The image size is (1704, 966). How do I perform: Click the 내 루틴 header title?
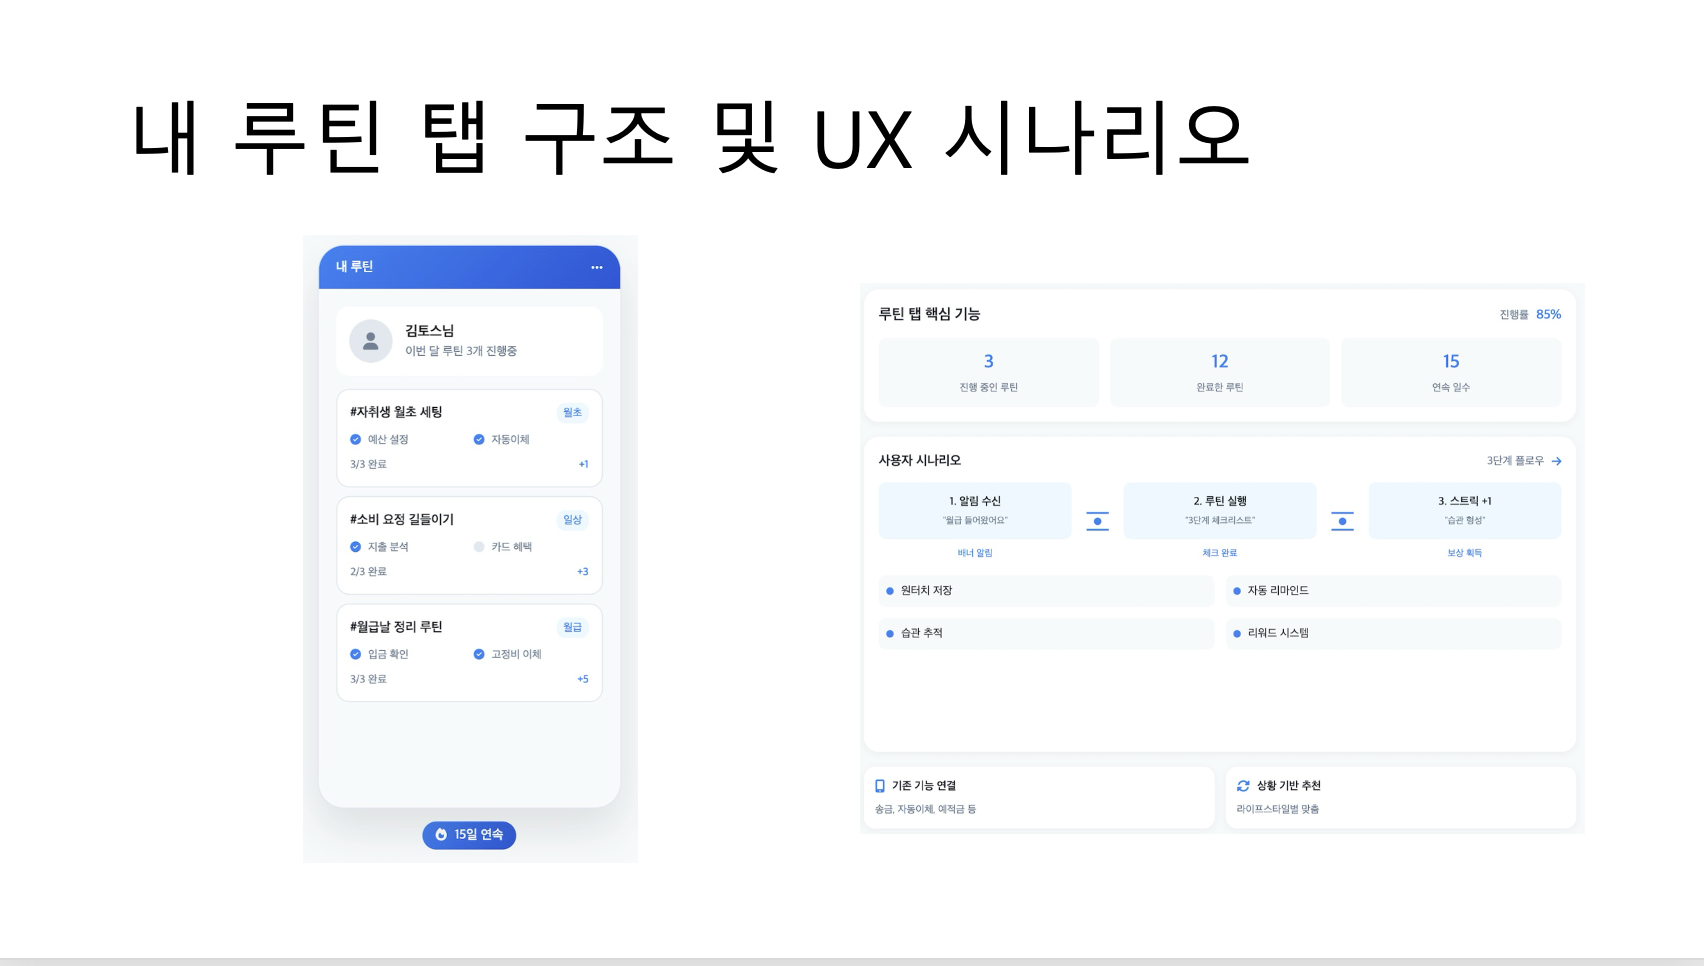click(x=355, y=267)
